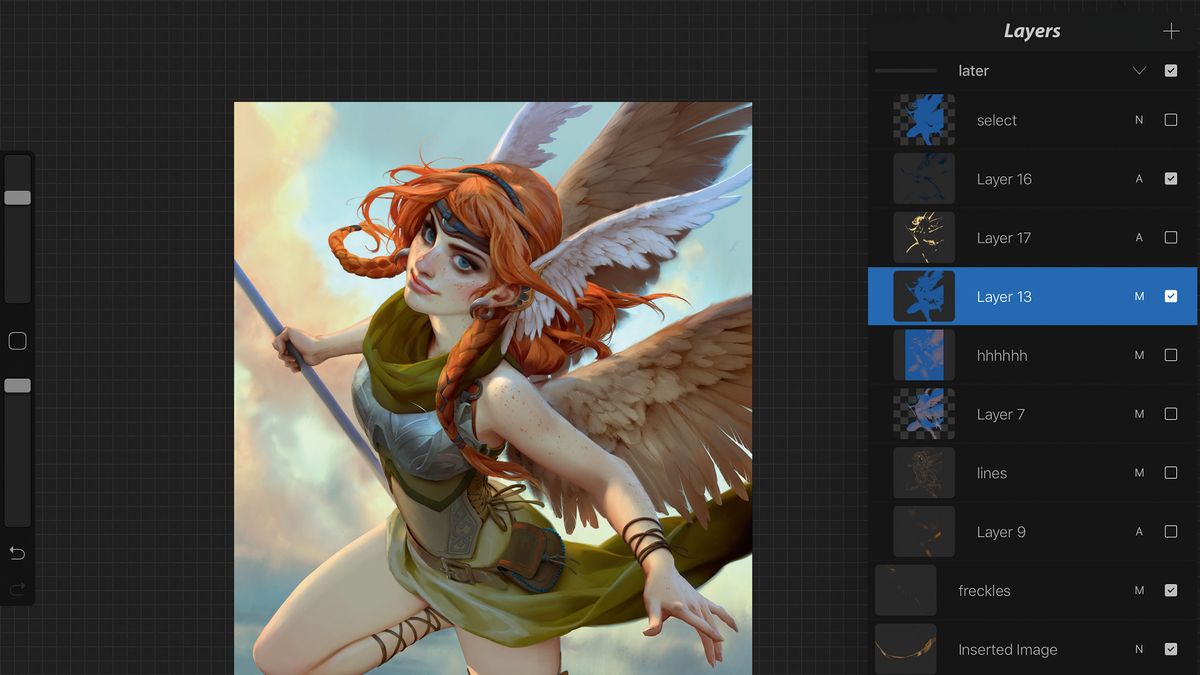Tap the undo arrow on the left sidebar
The width and height of the screenshot is (1200, 675).
click(x=17, y=552)
